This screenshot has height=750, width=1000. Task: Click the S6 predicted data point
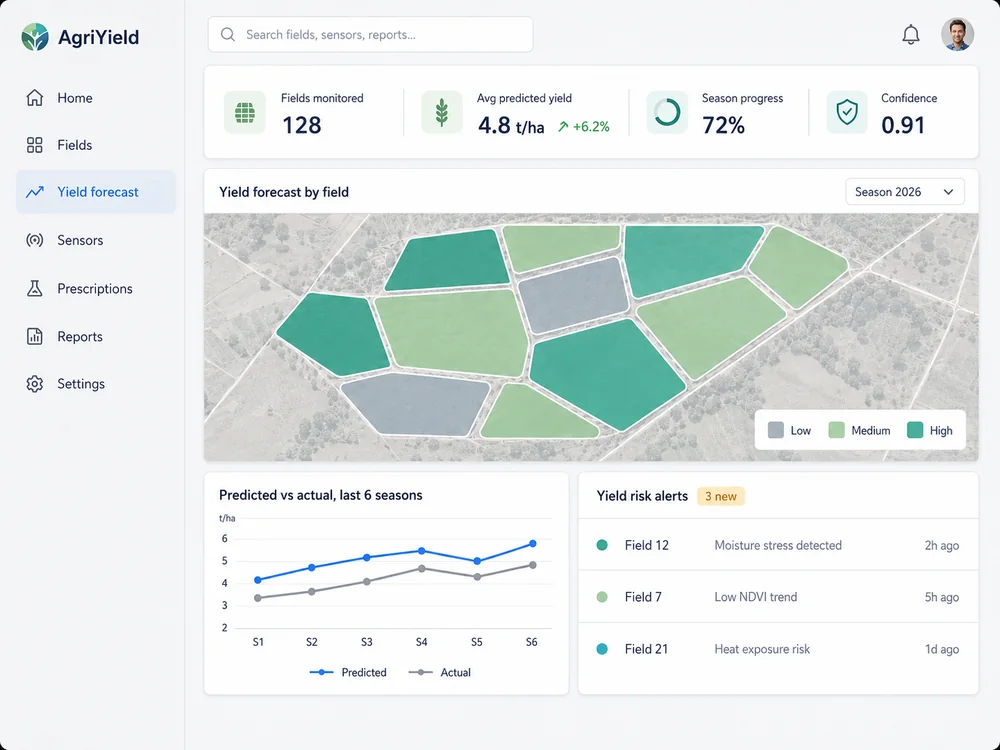coord(533,544)
